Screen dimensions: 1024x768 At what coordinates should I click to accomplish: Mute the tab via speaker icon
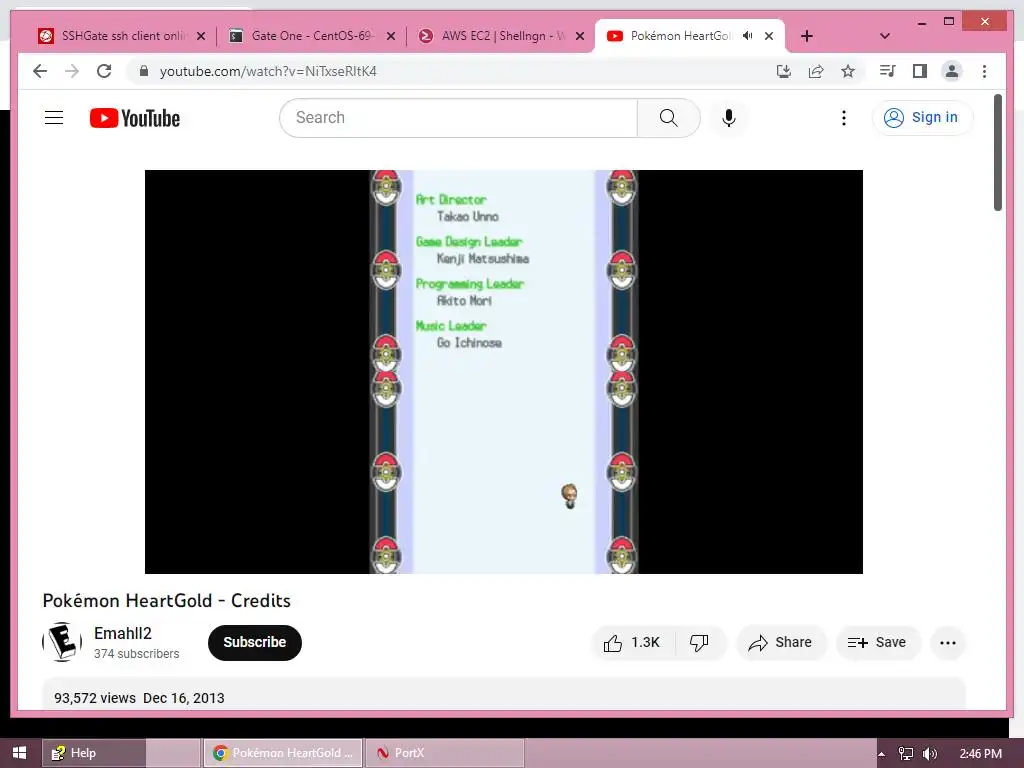click(748, 36)
